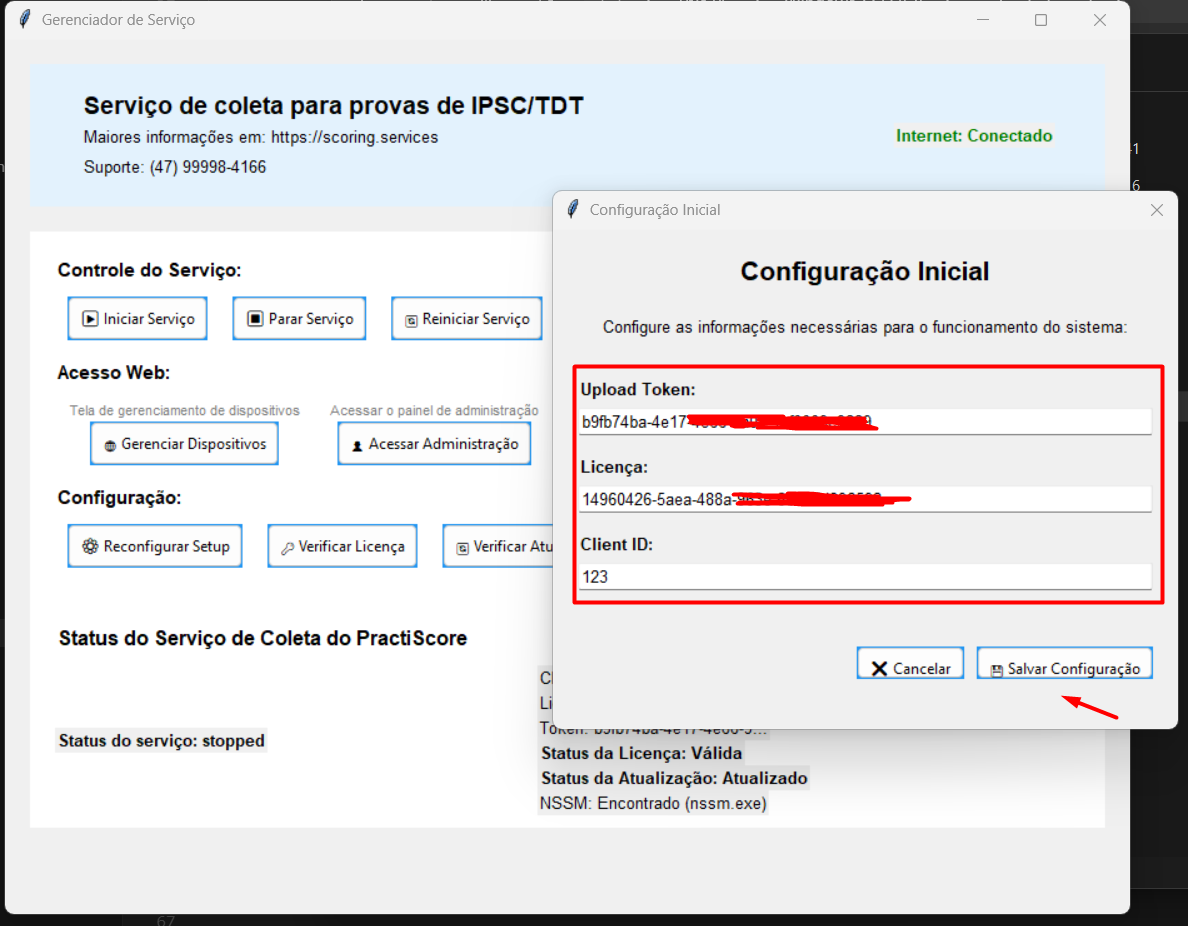Click the Upload Token label

638,389
